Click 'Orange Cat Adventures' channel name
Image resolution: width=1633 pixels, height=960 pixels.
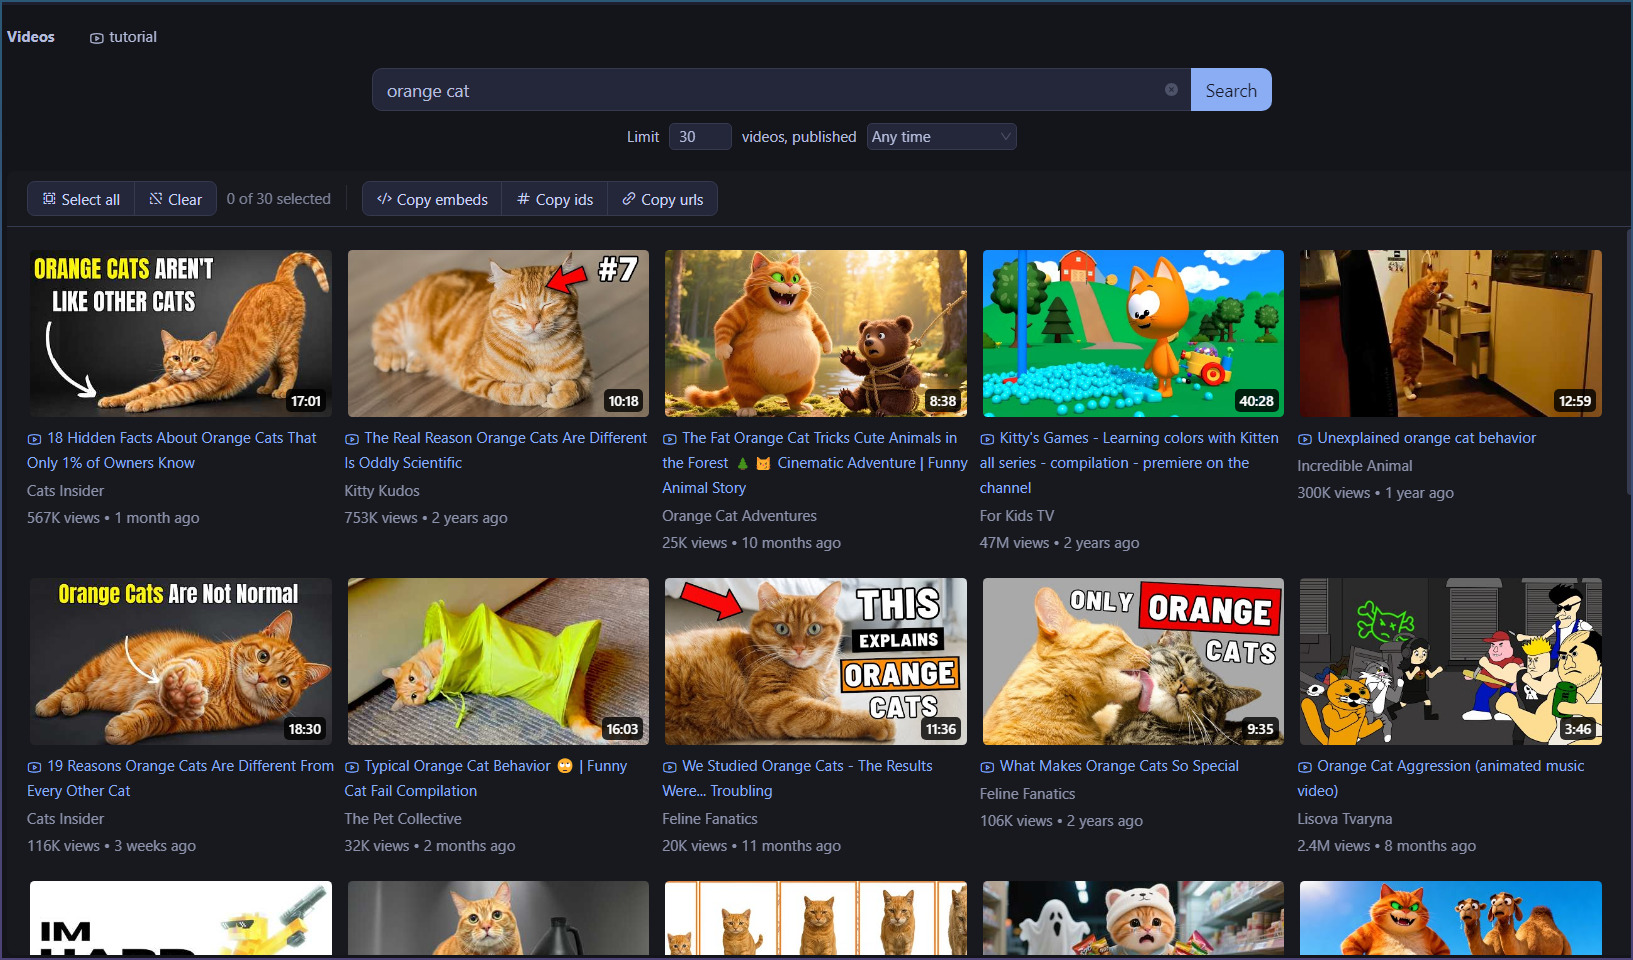(x=739, y=516)
